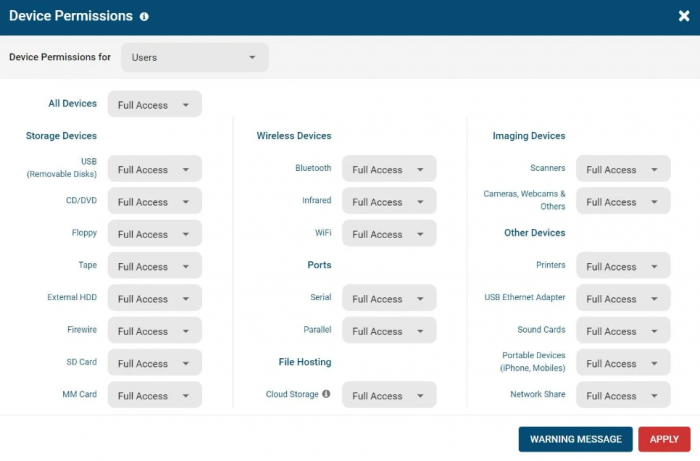
Task: Click the red APPLY button
Action: point(664,439)
